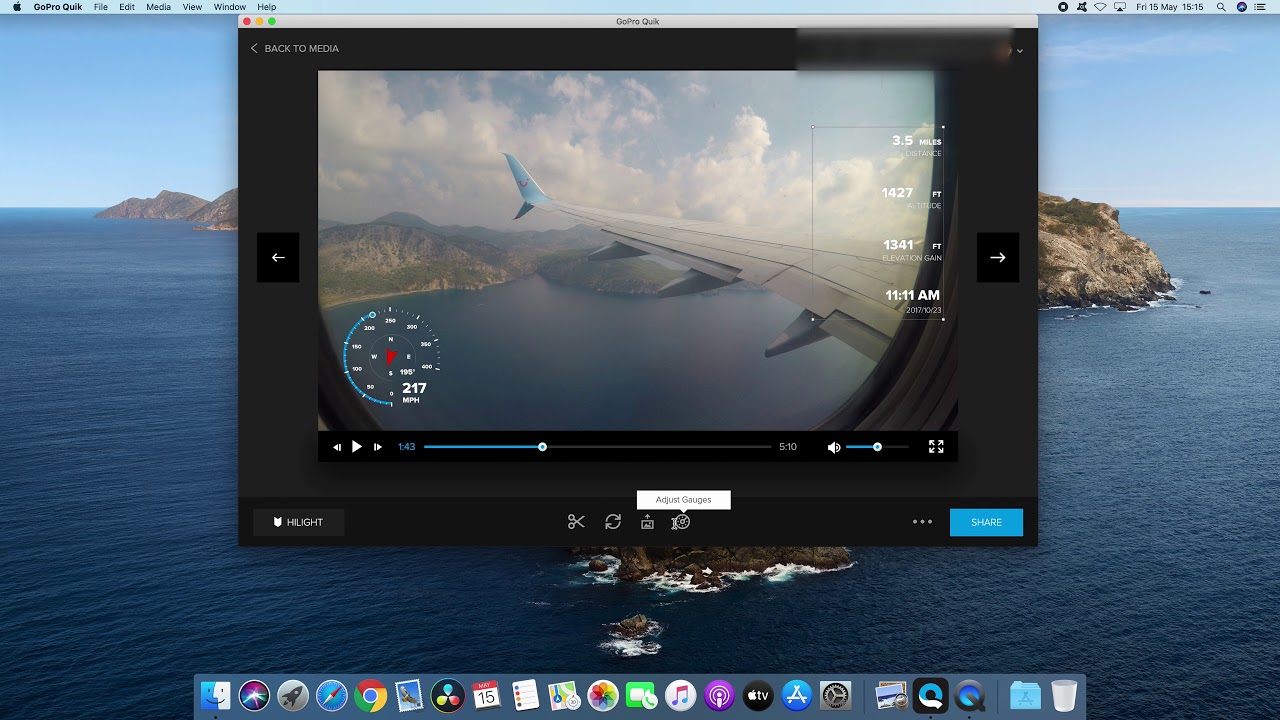This screenshot has height=720, width=1280.
Task: Open Music from the dock
Action: [680, 695]
